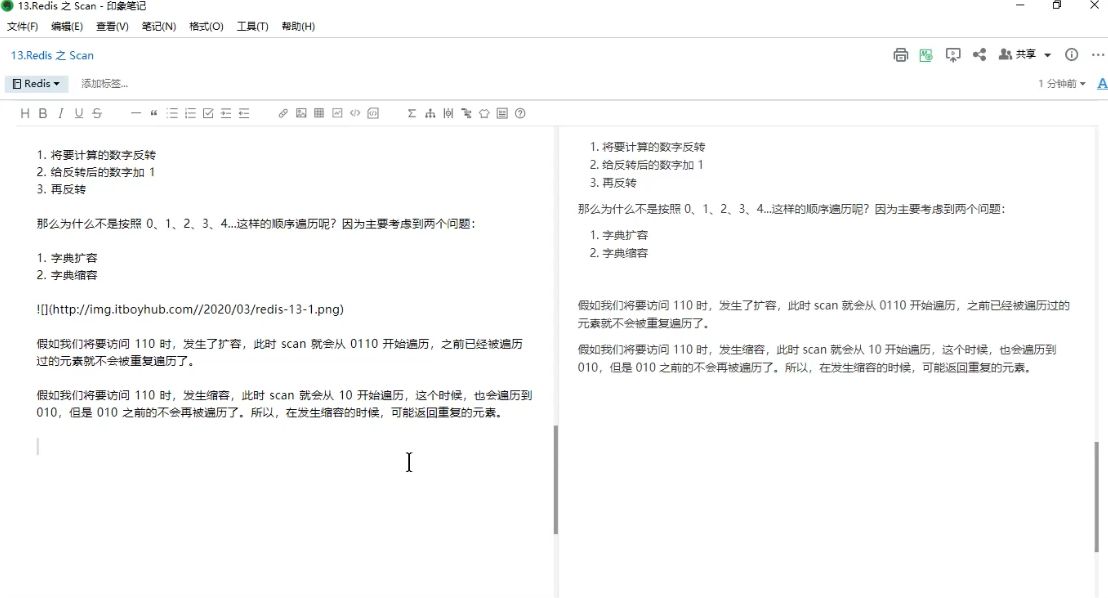The width and height of the screenshot is (1108, 598).
Task: Click the editor line '2. 字典缩容'
Action: [66, 275]
